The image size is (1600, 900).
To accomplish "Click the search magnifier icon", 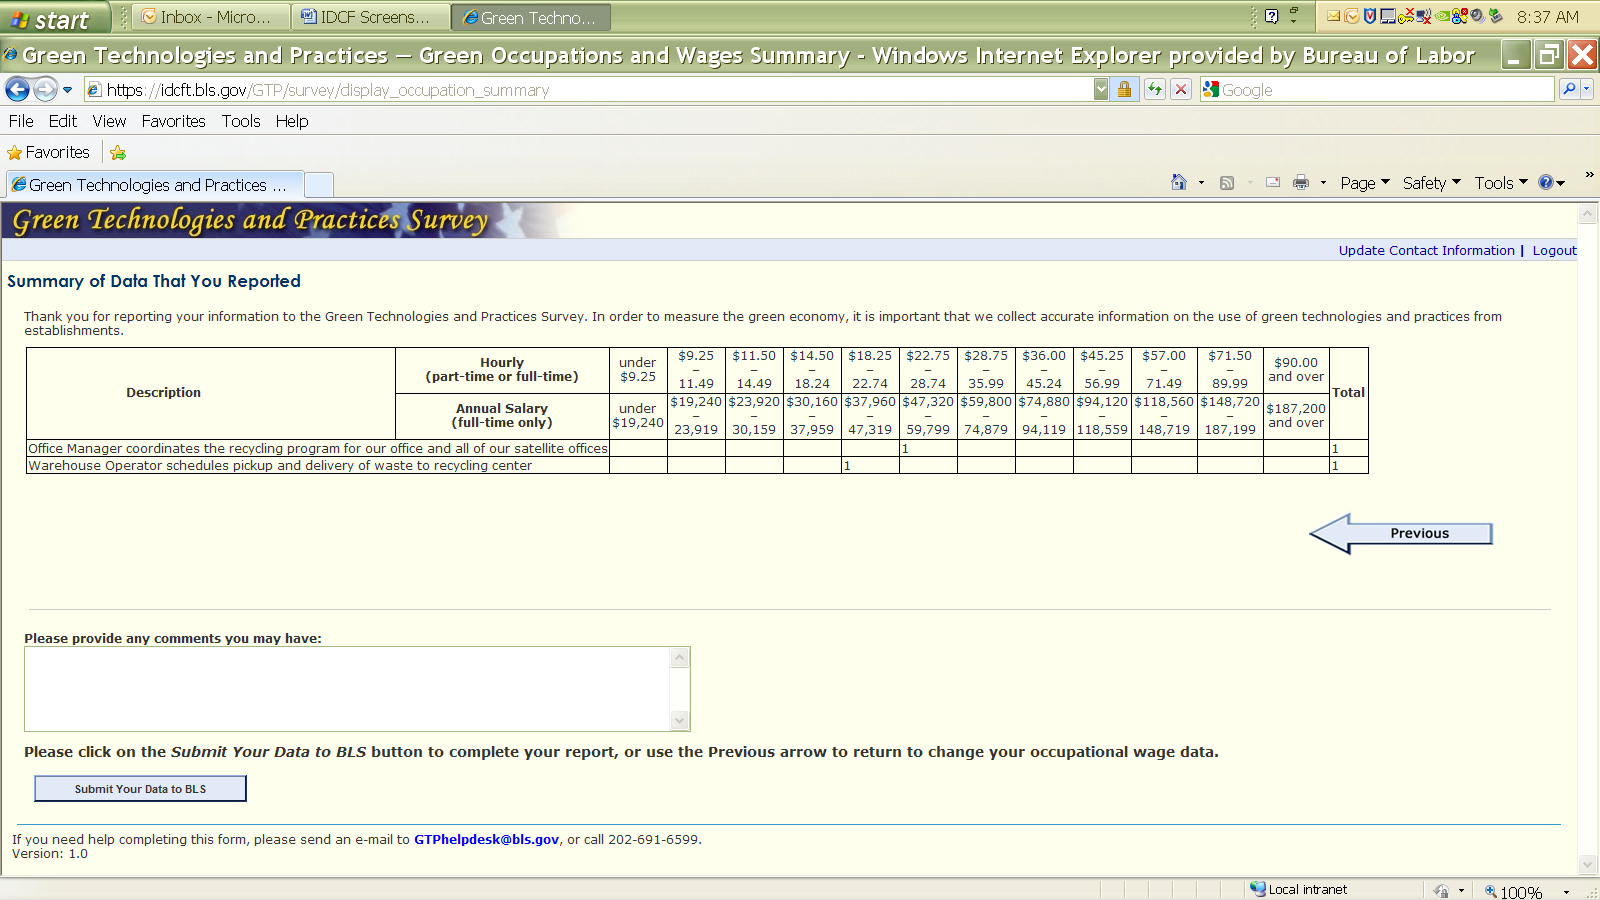I will tap(1569, 90).
